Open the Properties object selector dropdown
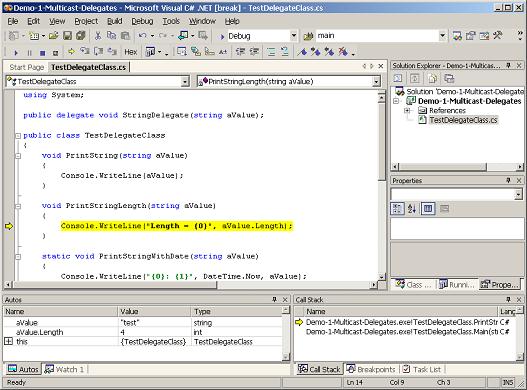Image resolution: width=527 pixels, height=390 pixels. pyautogui.click(x=518, y=194)
